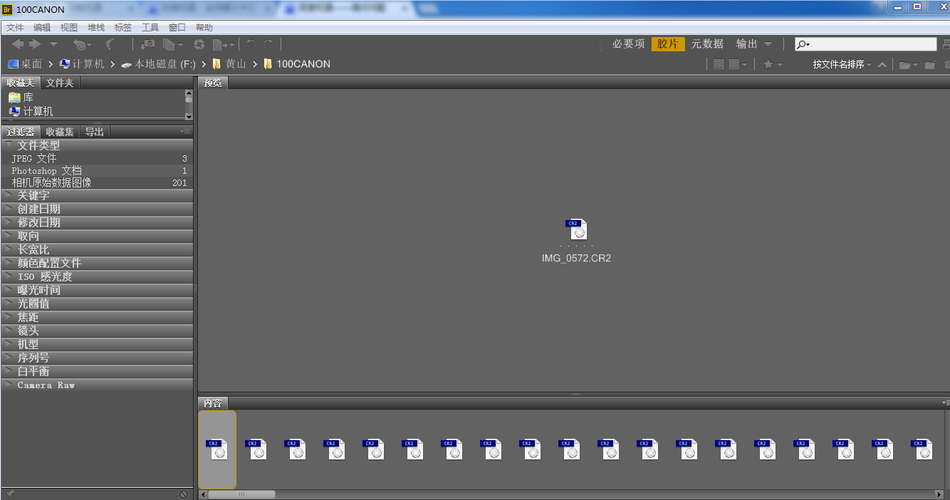Viewport: 950px width, 500px height.
Task: Open the 堆栈 menu
Action: pos(96,27)
